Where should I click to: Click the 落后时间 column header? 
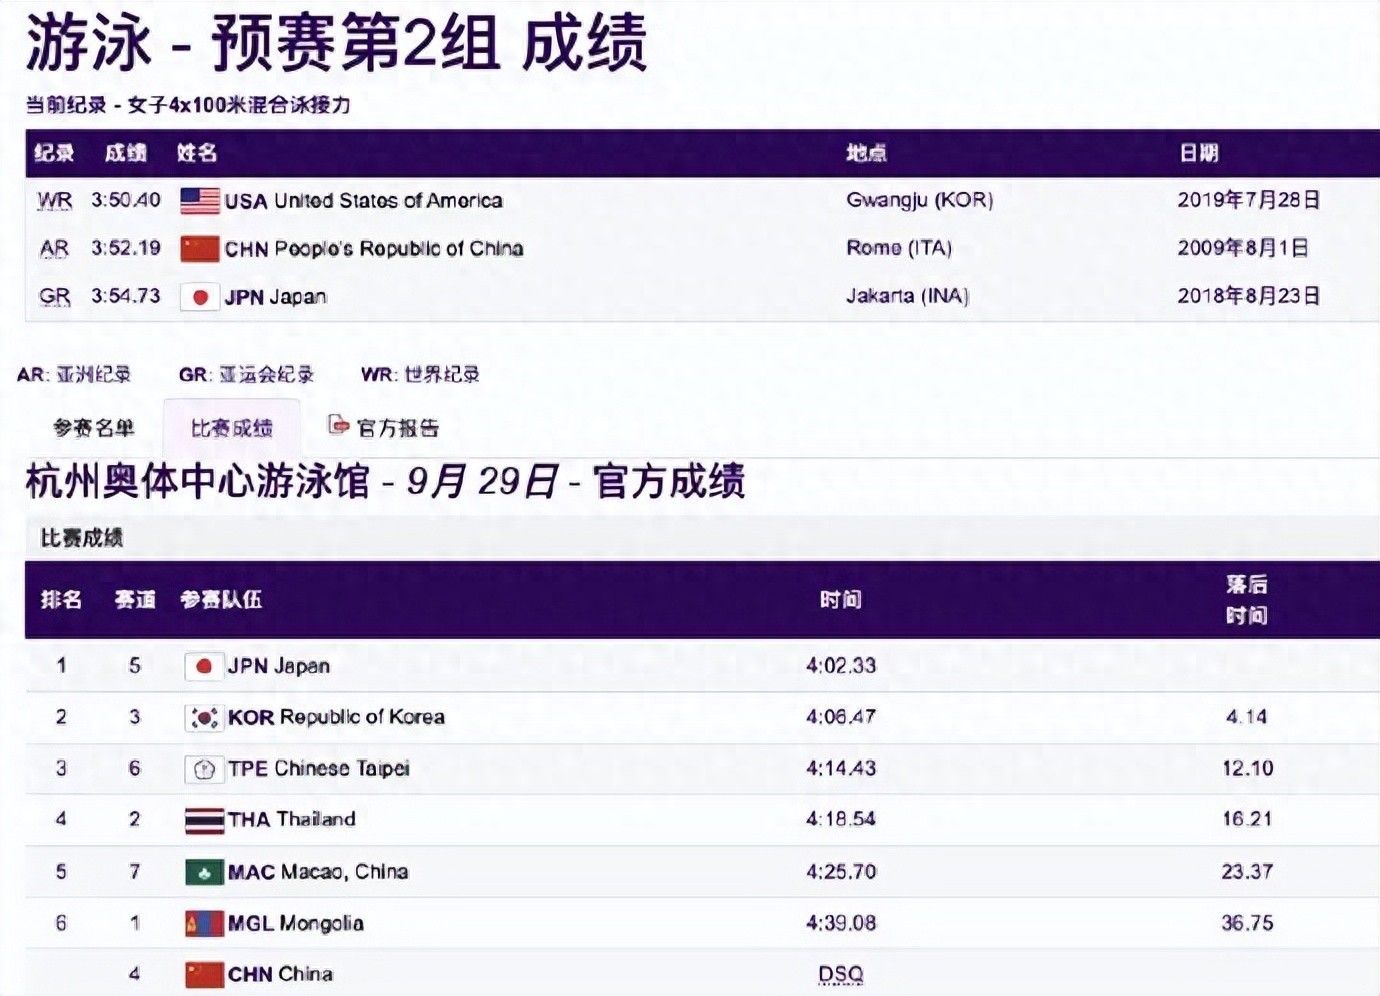pos(1246,600)
